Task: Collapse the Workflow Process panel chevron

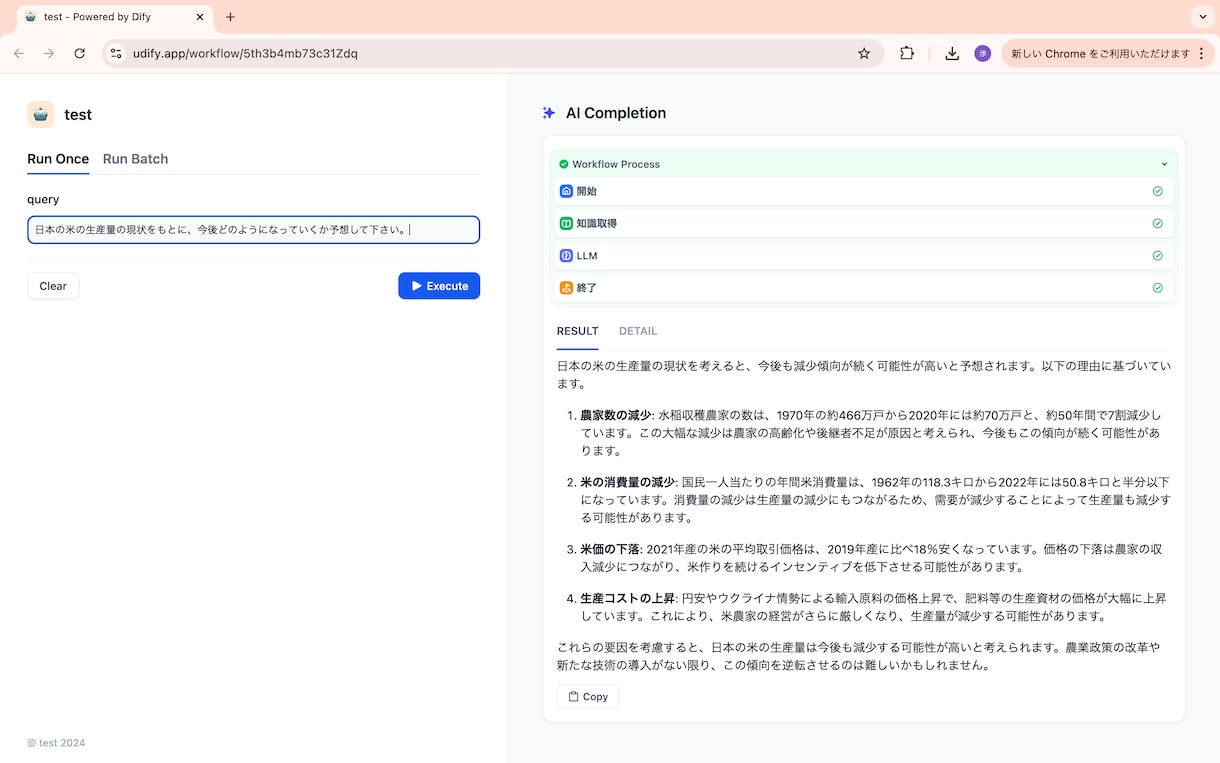Action: tap(1164, 164)
